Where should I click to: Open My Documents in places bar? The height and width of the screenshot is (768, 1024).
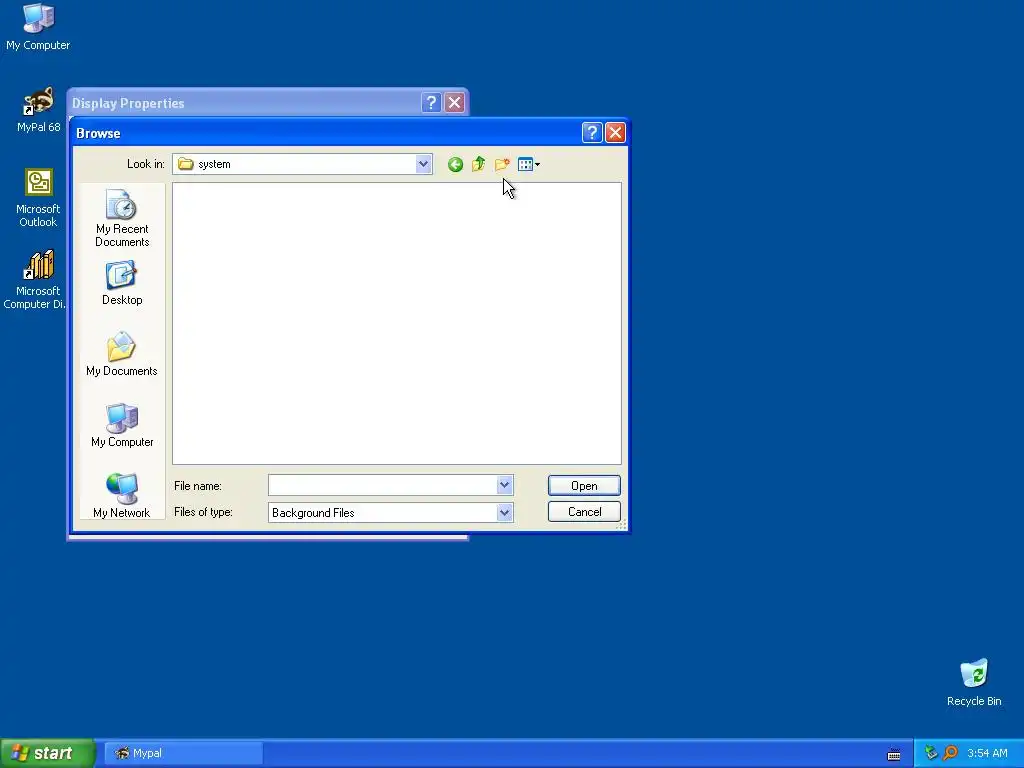pyautogui.click(x=122, y=355)
